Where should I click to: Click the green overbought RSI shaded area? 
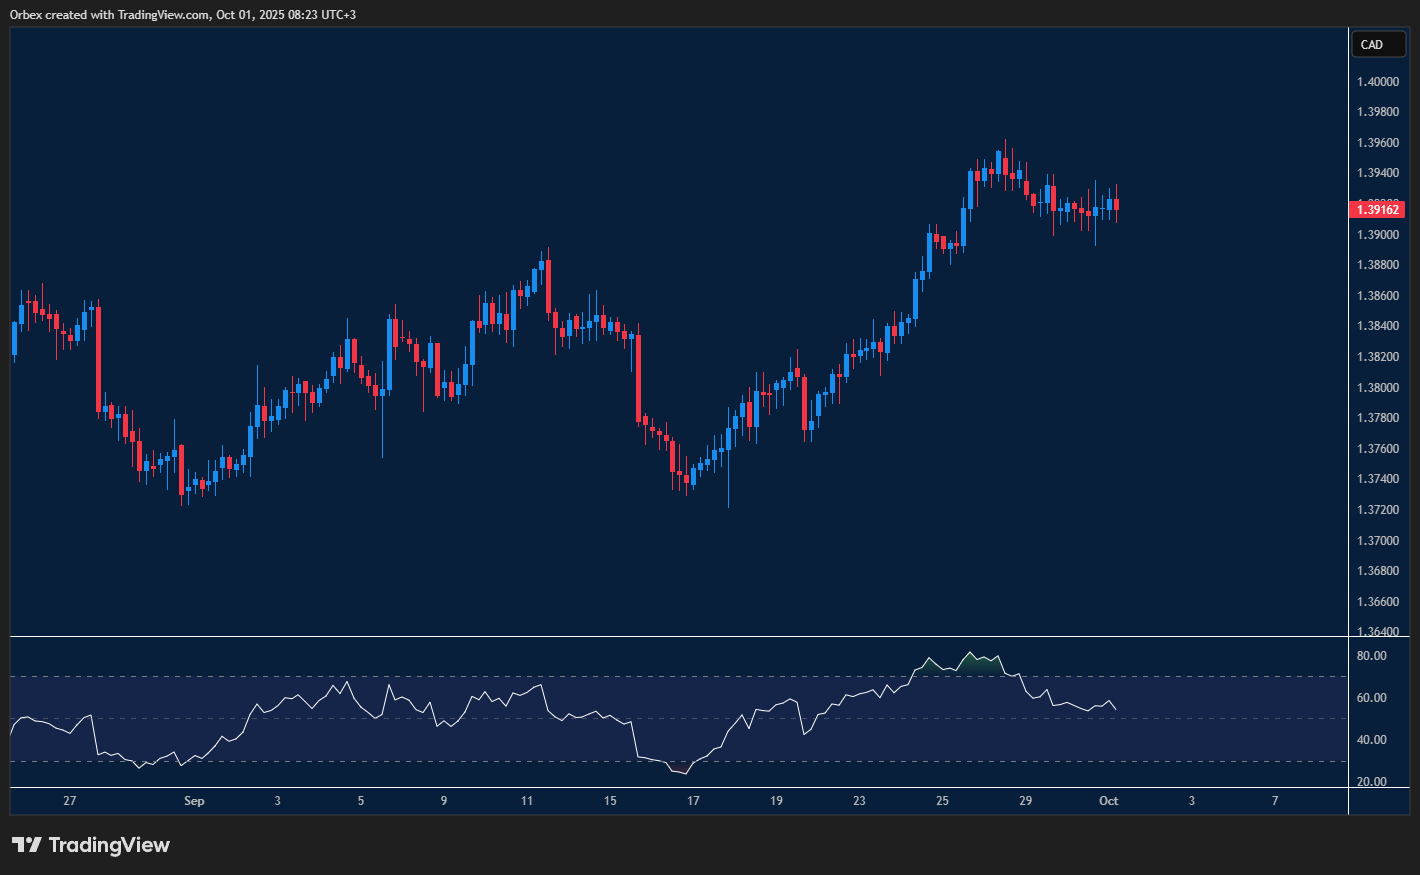tap(970, 665)
